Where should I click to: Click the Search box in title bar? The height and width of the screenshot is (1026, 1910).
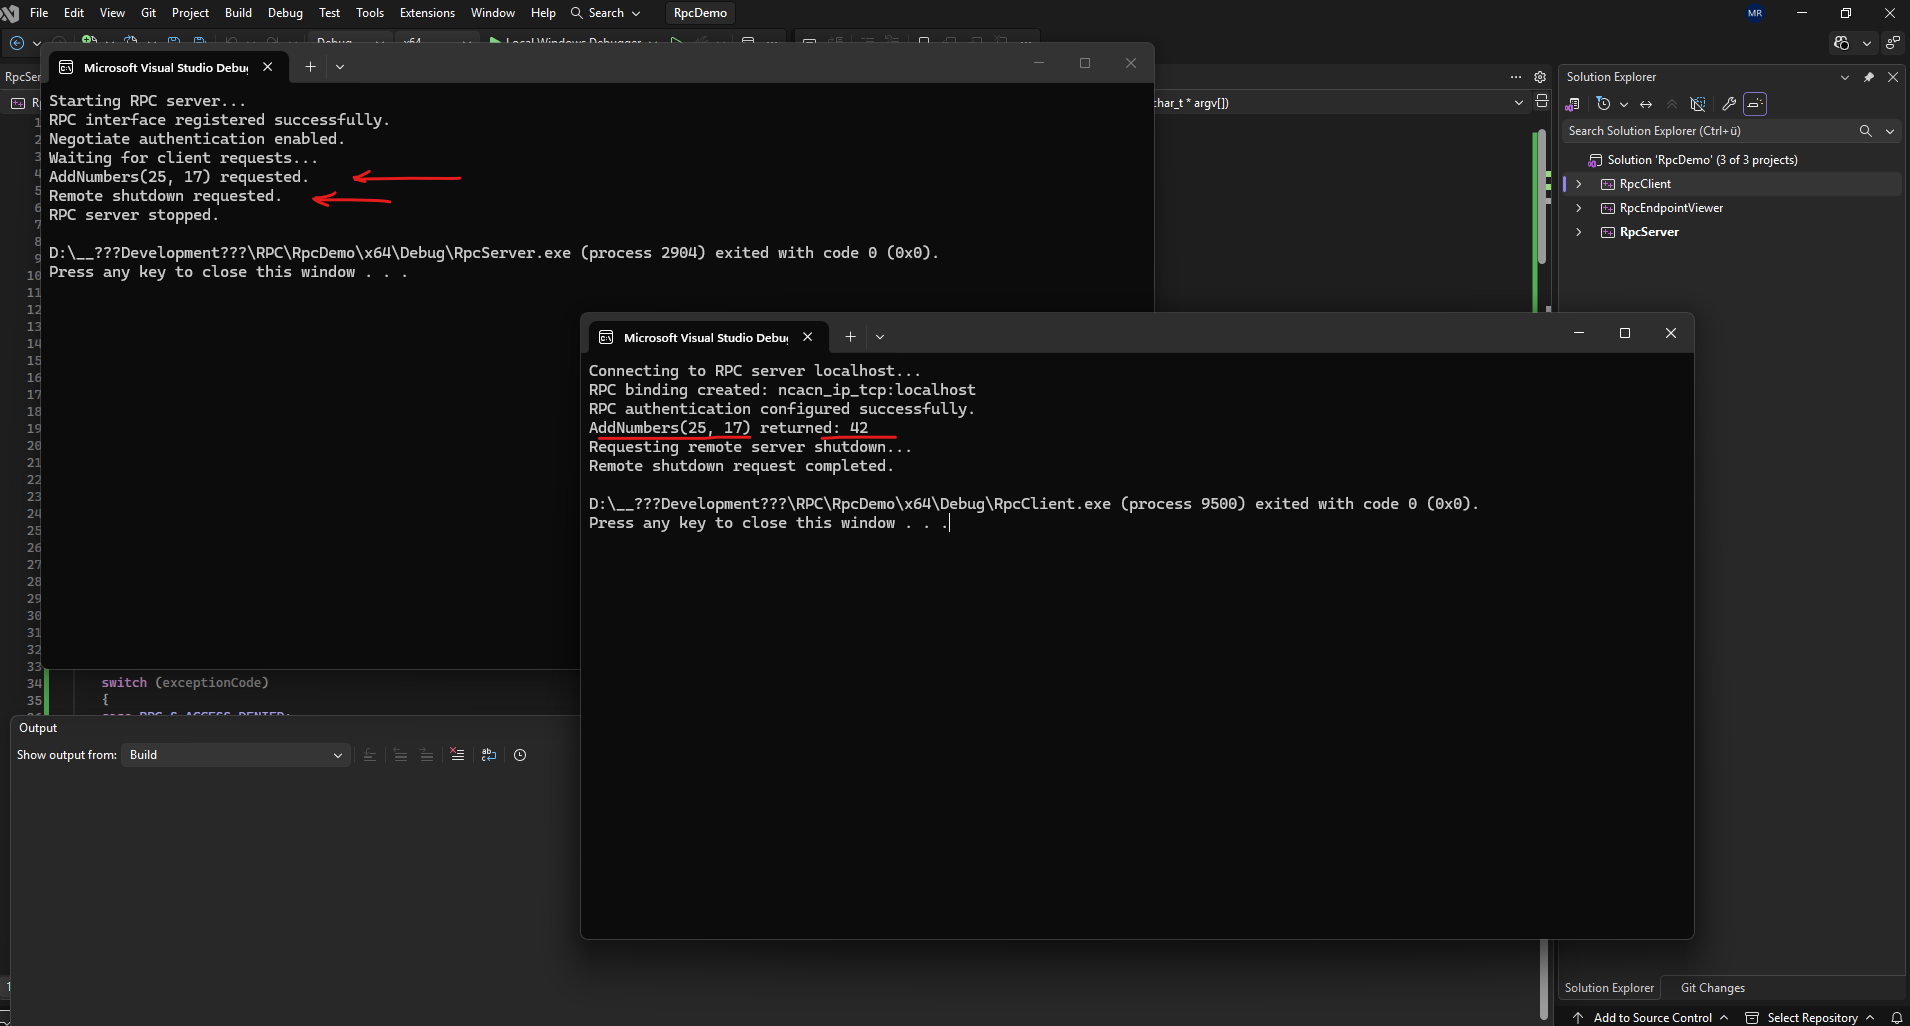tap(605, 13)
